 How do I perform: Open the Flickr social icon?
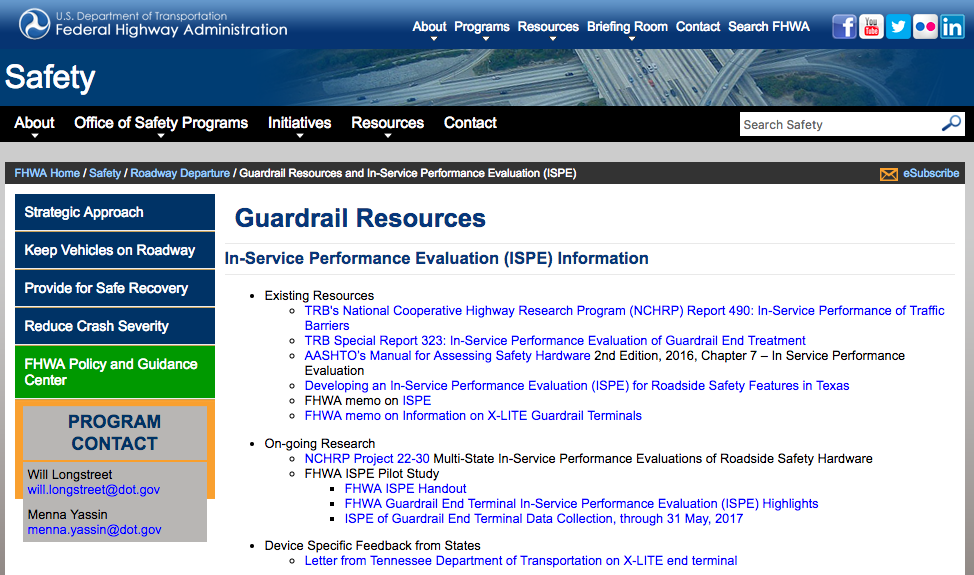[x=925, y=27]
